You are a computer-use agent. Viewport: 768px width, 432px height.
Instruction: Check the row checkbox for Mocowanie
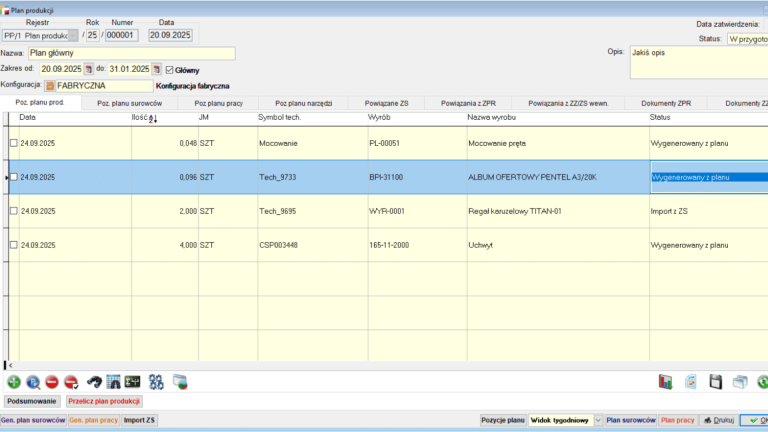click(13, 143)
